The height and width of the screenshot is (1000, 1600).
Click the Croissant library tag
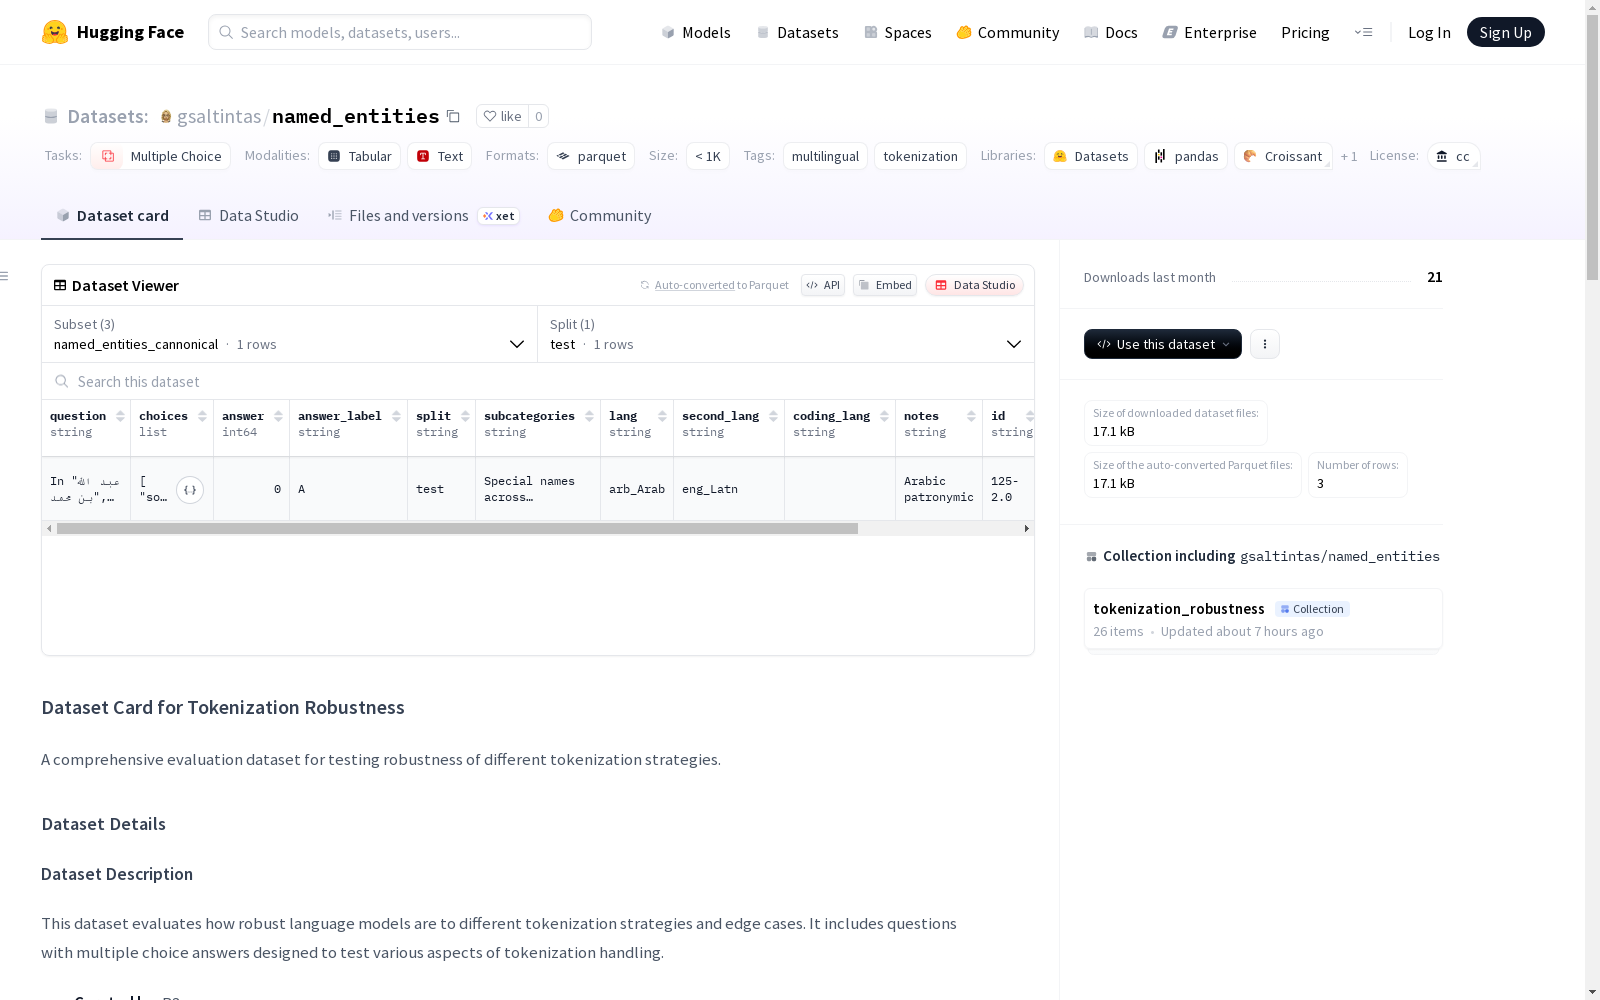[1283, 156]
